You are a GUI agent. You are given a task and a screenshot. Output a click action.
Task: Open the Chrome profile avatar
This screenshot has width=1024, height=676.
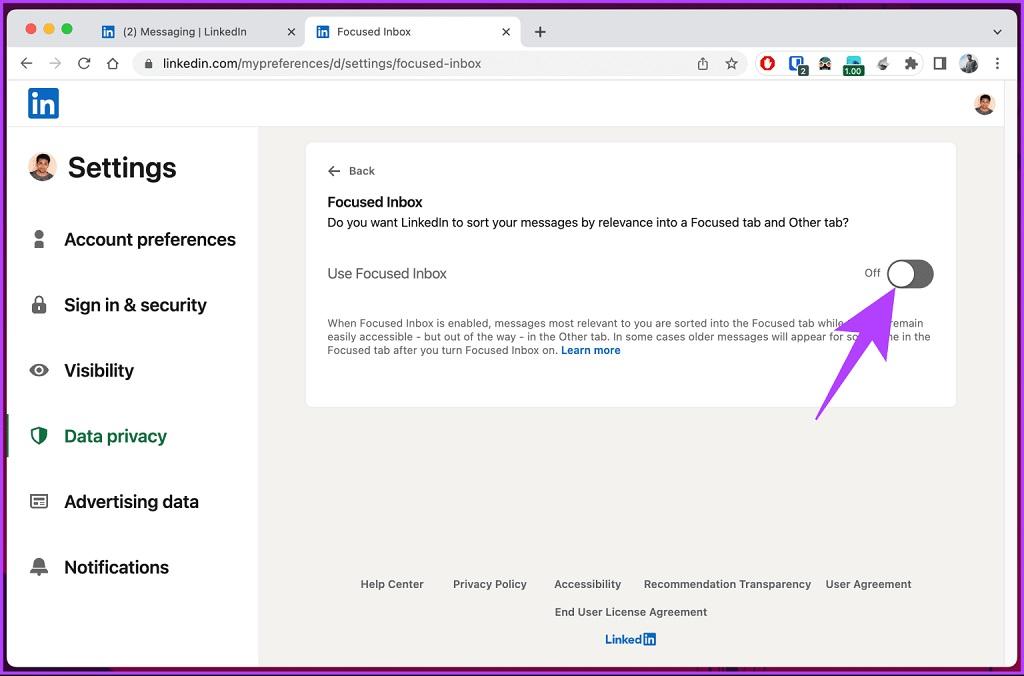968,63
